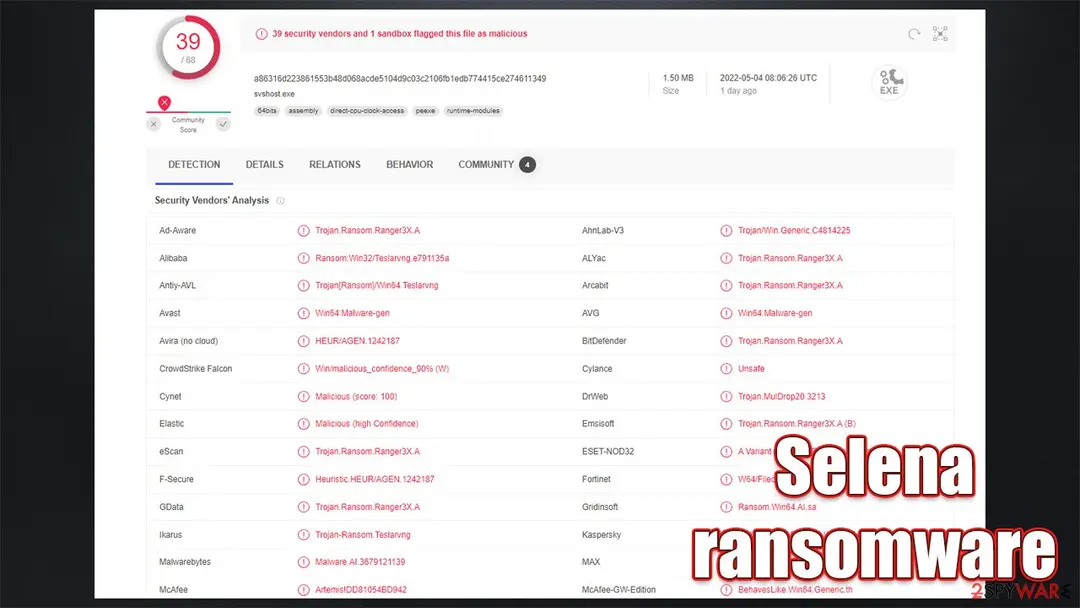Switch to the DETAILS tab

264,165
